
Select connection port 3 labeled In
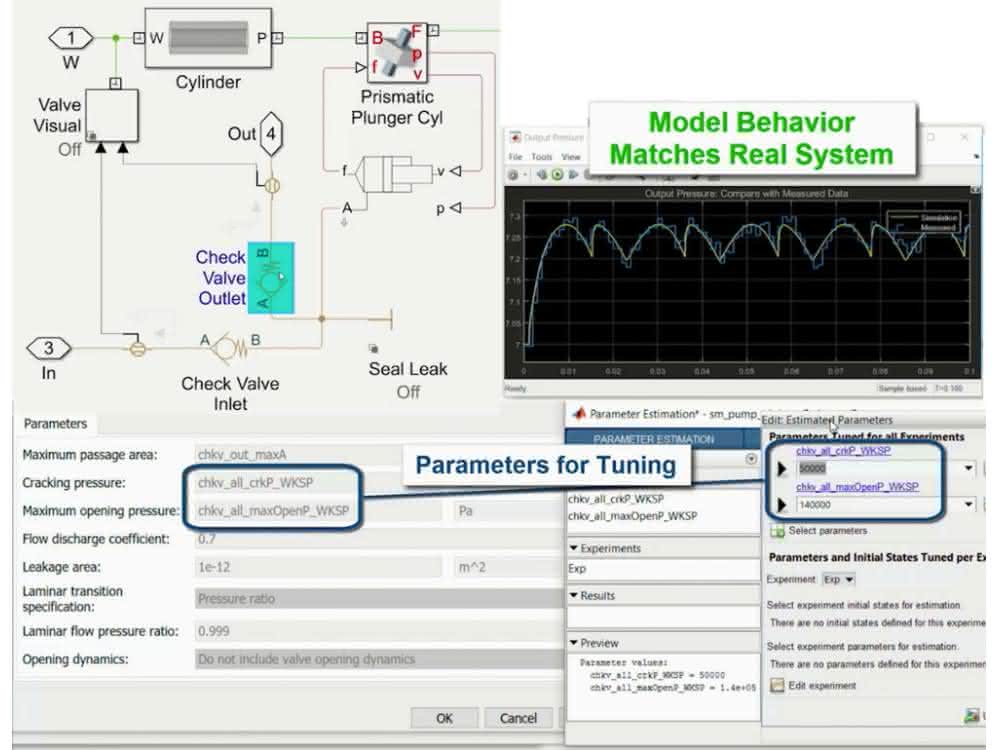coord(48,348)
